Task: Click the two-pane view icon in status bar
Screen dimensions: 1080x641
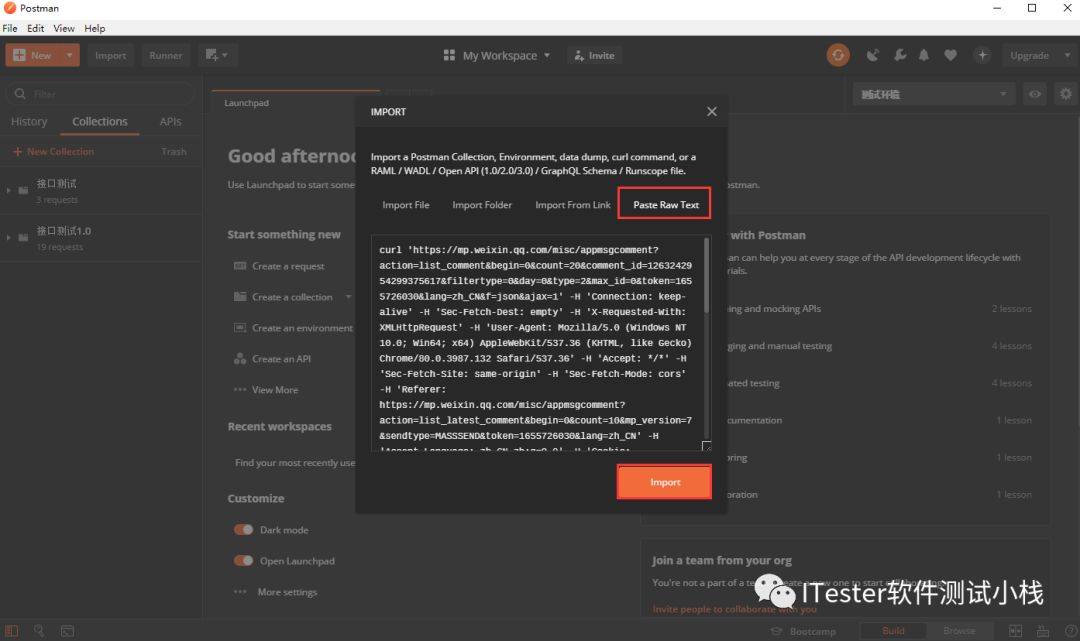Action: click(1015, 631)
